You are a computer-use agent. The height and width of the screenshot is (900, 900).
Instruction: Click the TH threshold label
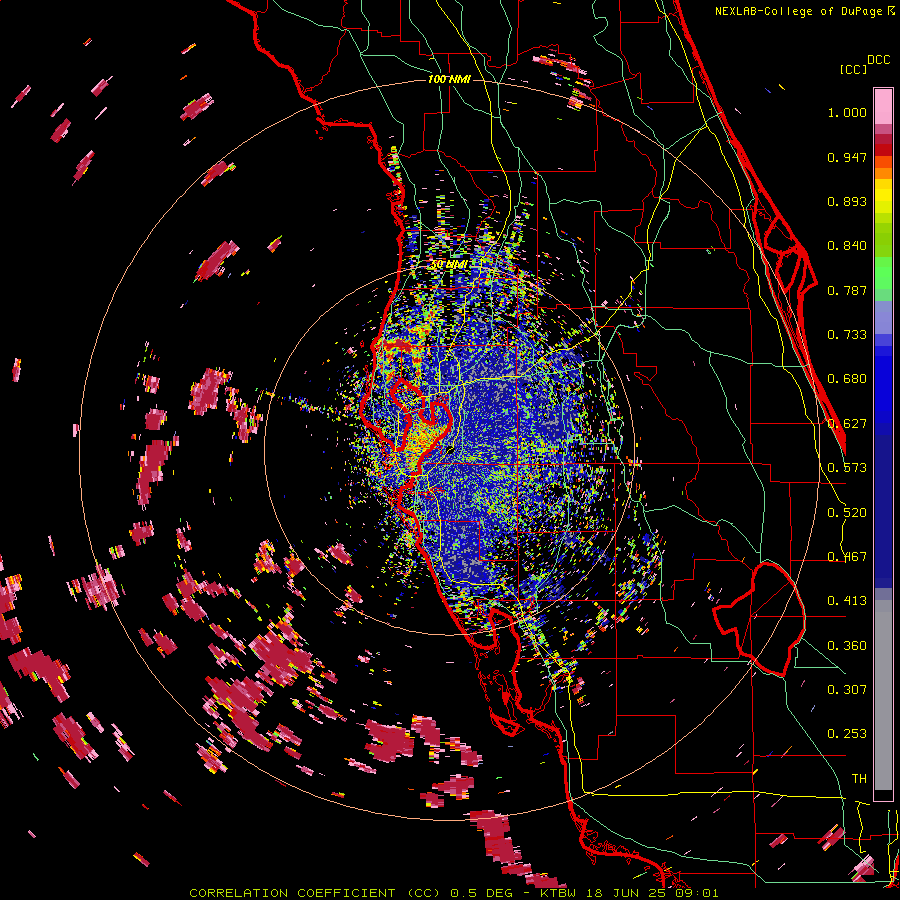coord(859,779)
